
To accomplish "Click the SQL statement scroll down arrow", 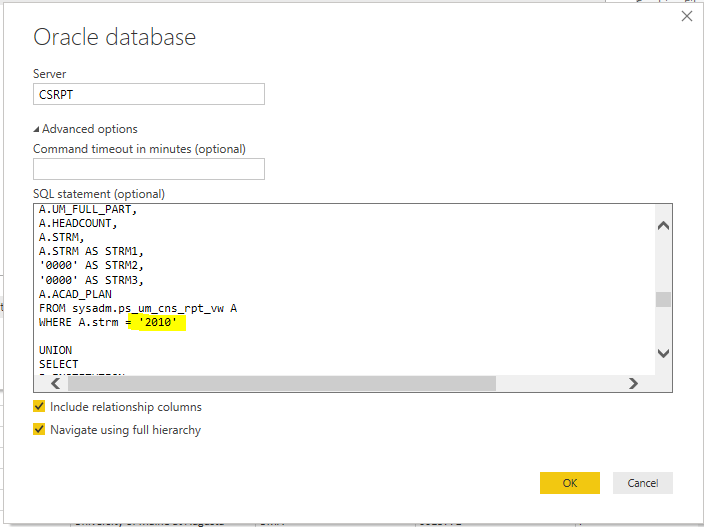I will click(x=663, y=353).
